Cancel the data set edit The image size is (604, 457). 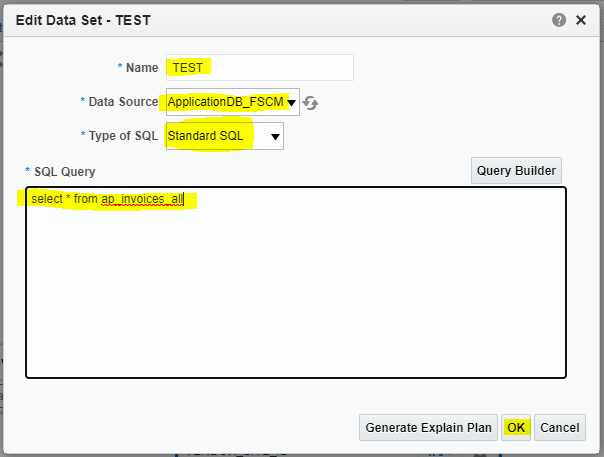560,427
